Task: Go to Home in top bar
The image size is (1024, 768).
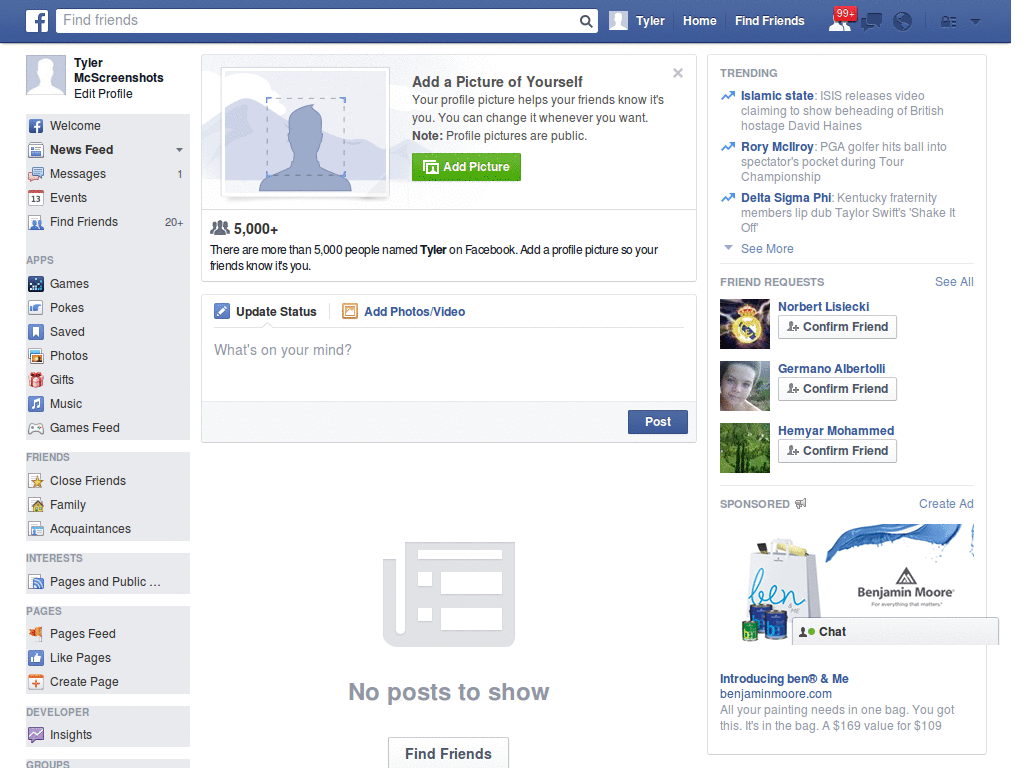Action: click(699, 21)
